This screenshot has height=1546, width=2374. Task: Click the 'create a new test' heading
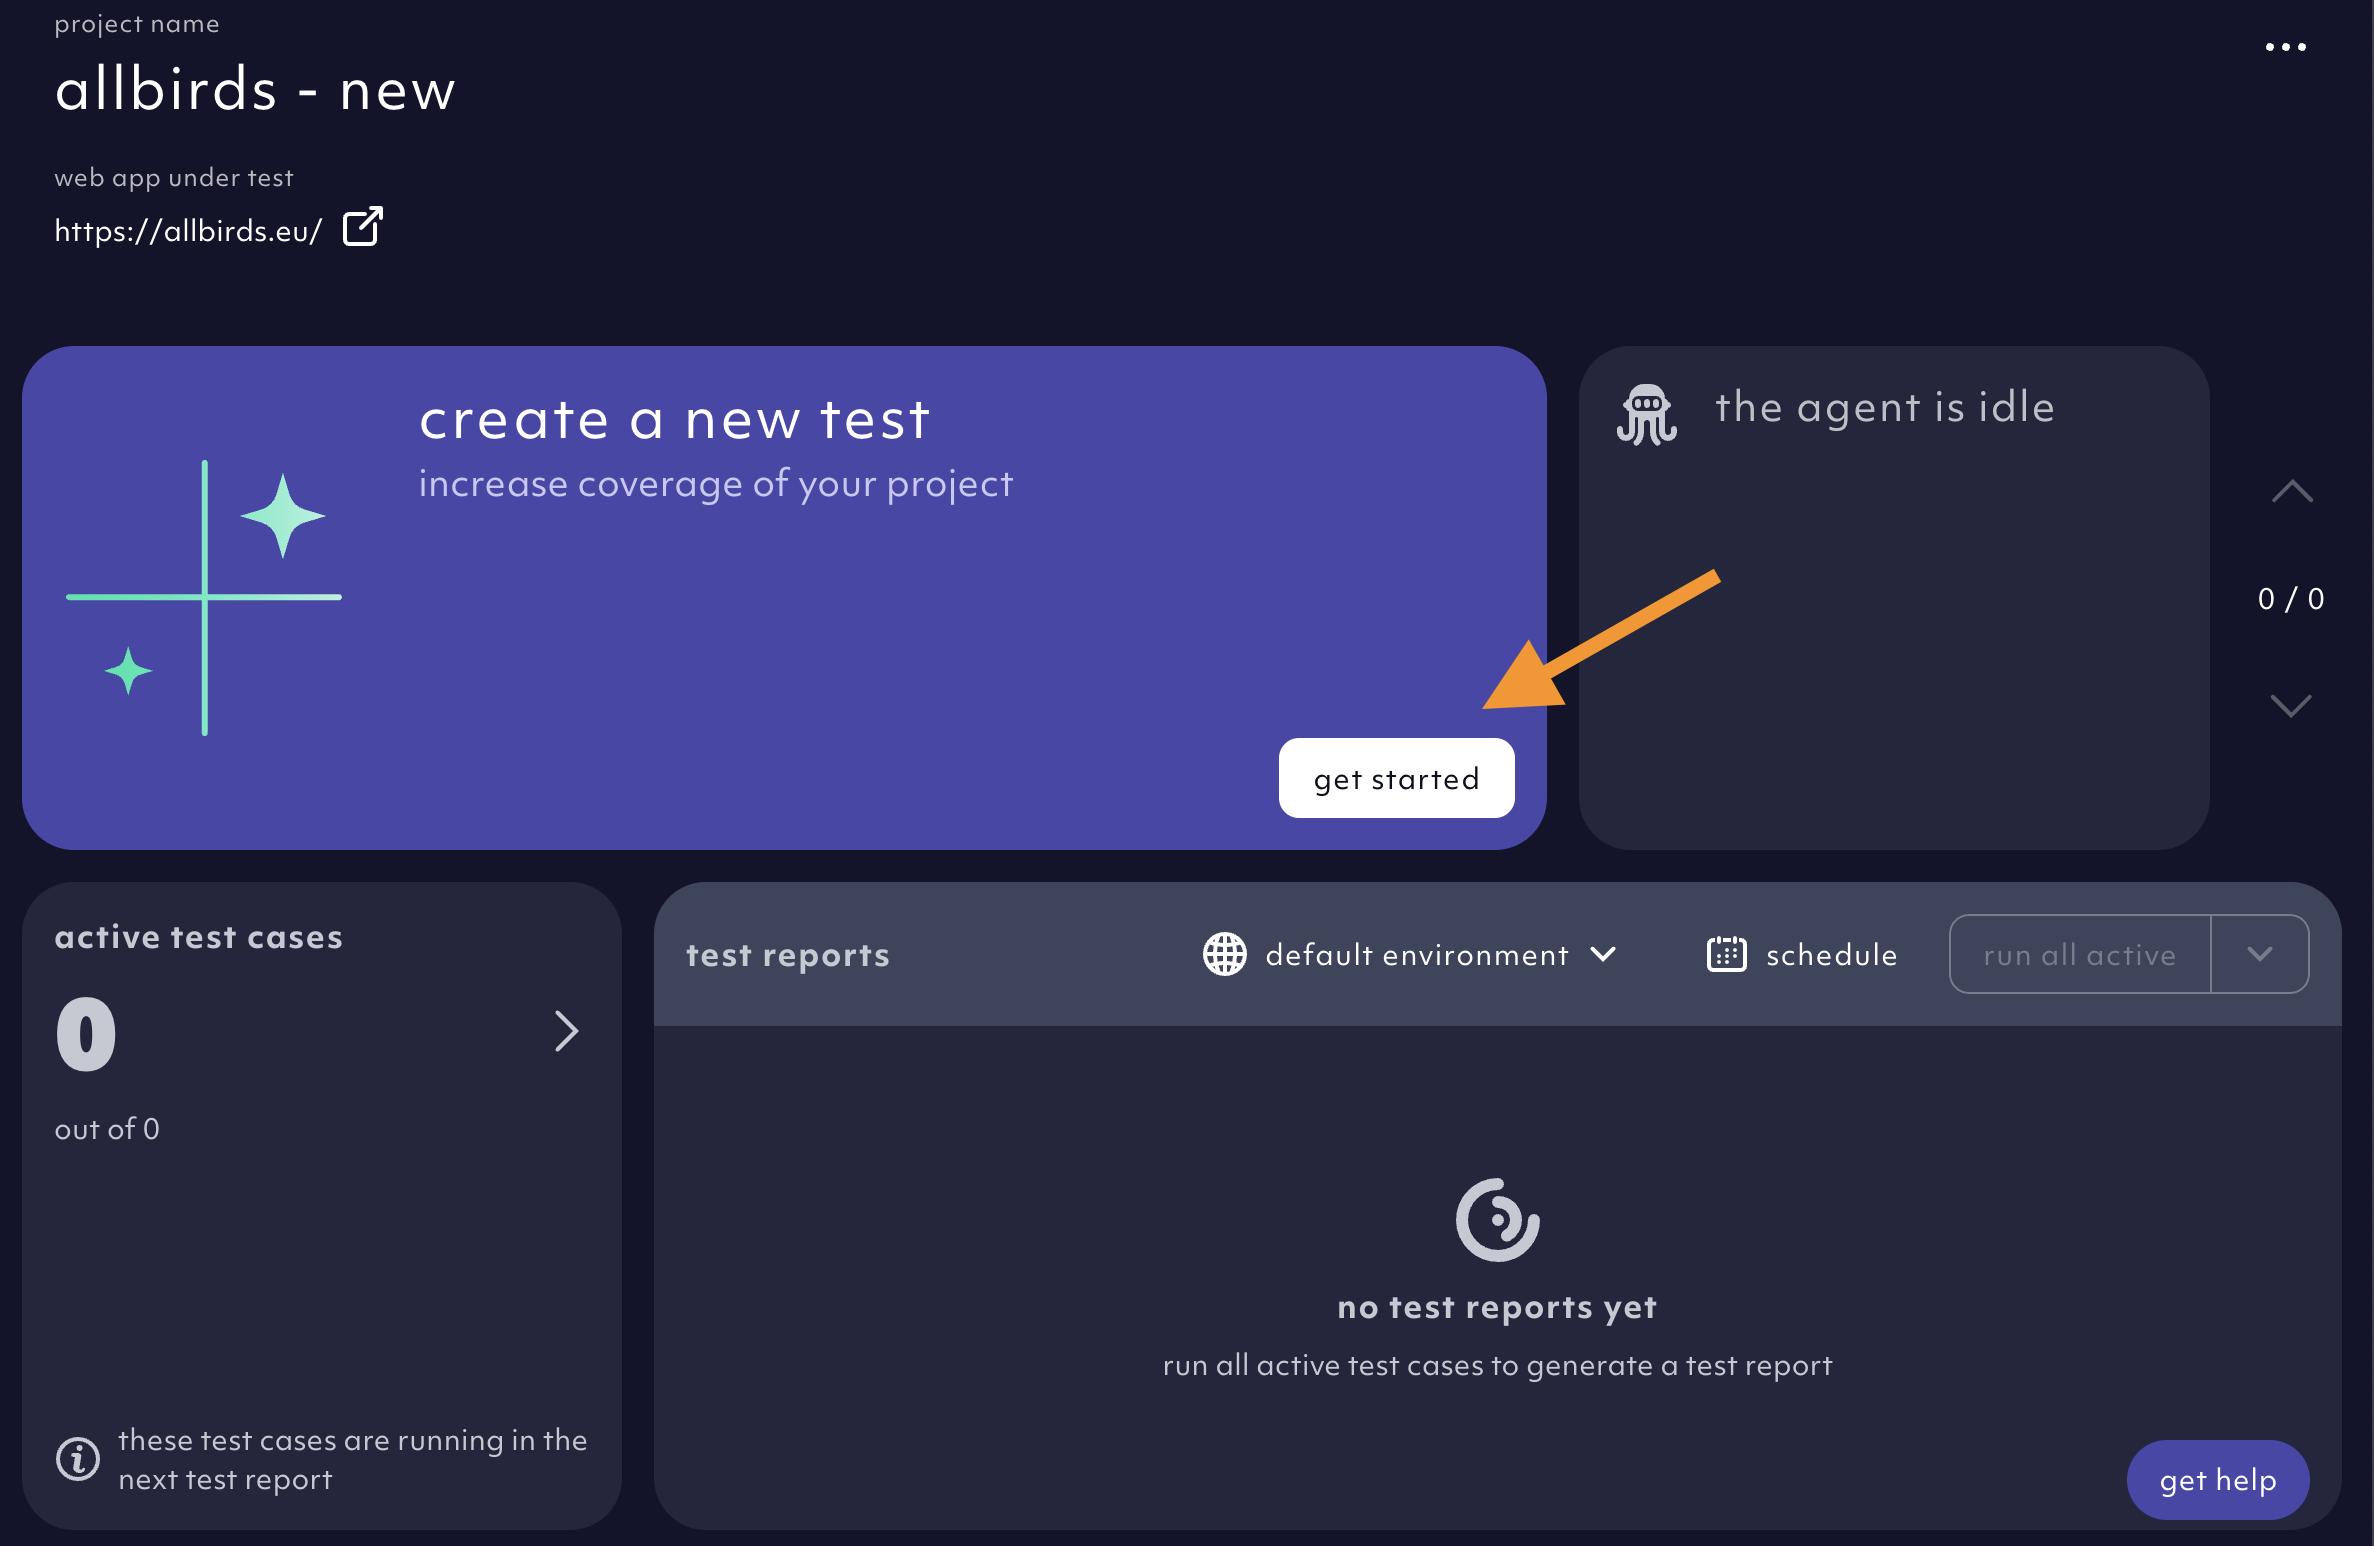[675, 418]
